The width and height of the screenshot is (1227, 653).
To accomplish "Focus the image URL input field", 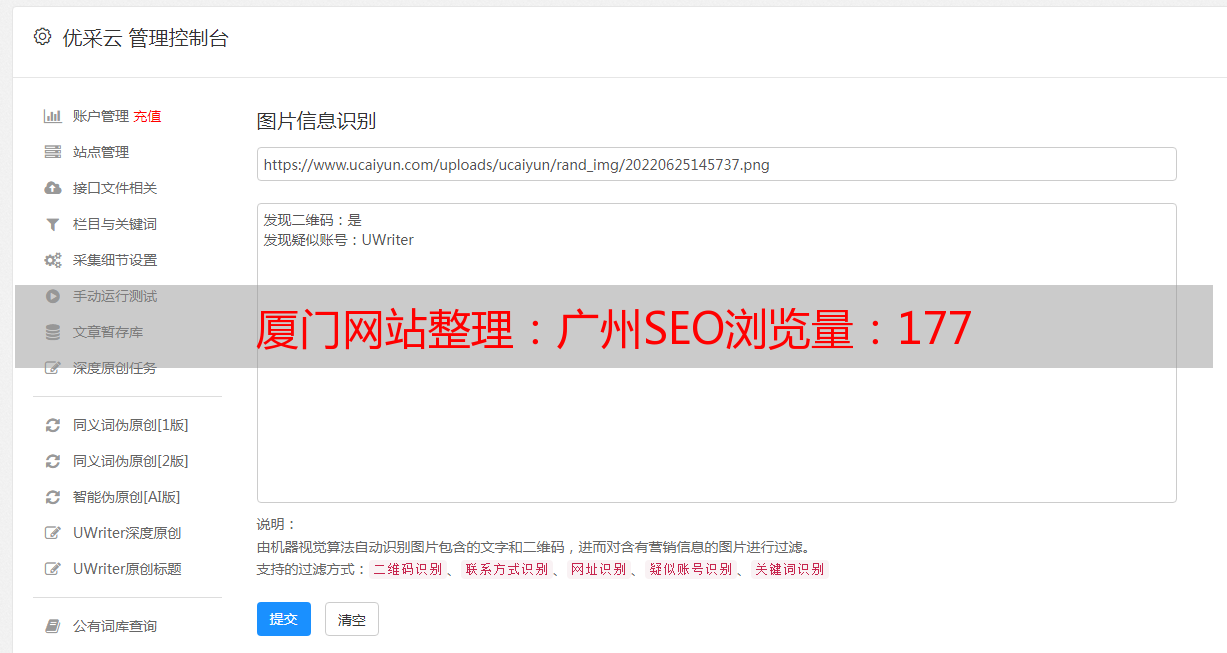I will click(716, 164).
